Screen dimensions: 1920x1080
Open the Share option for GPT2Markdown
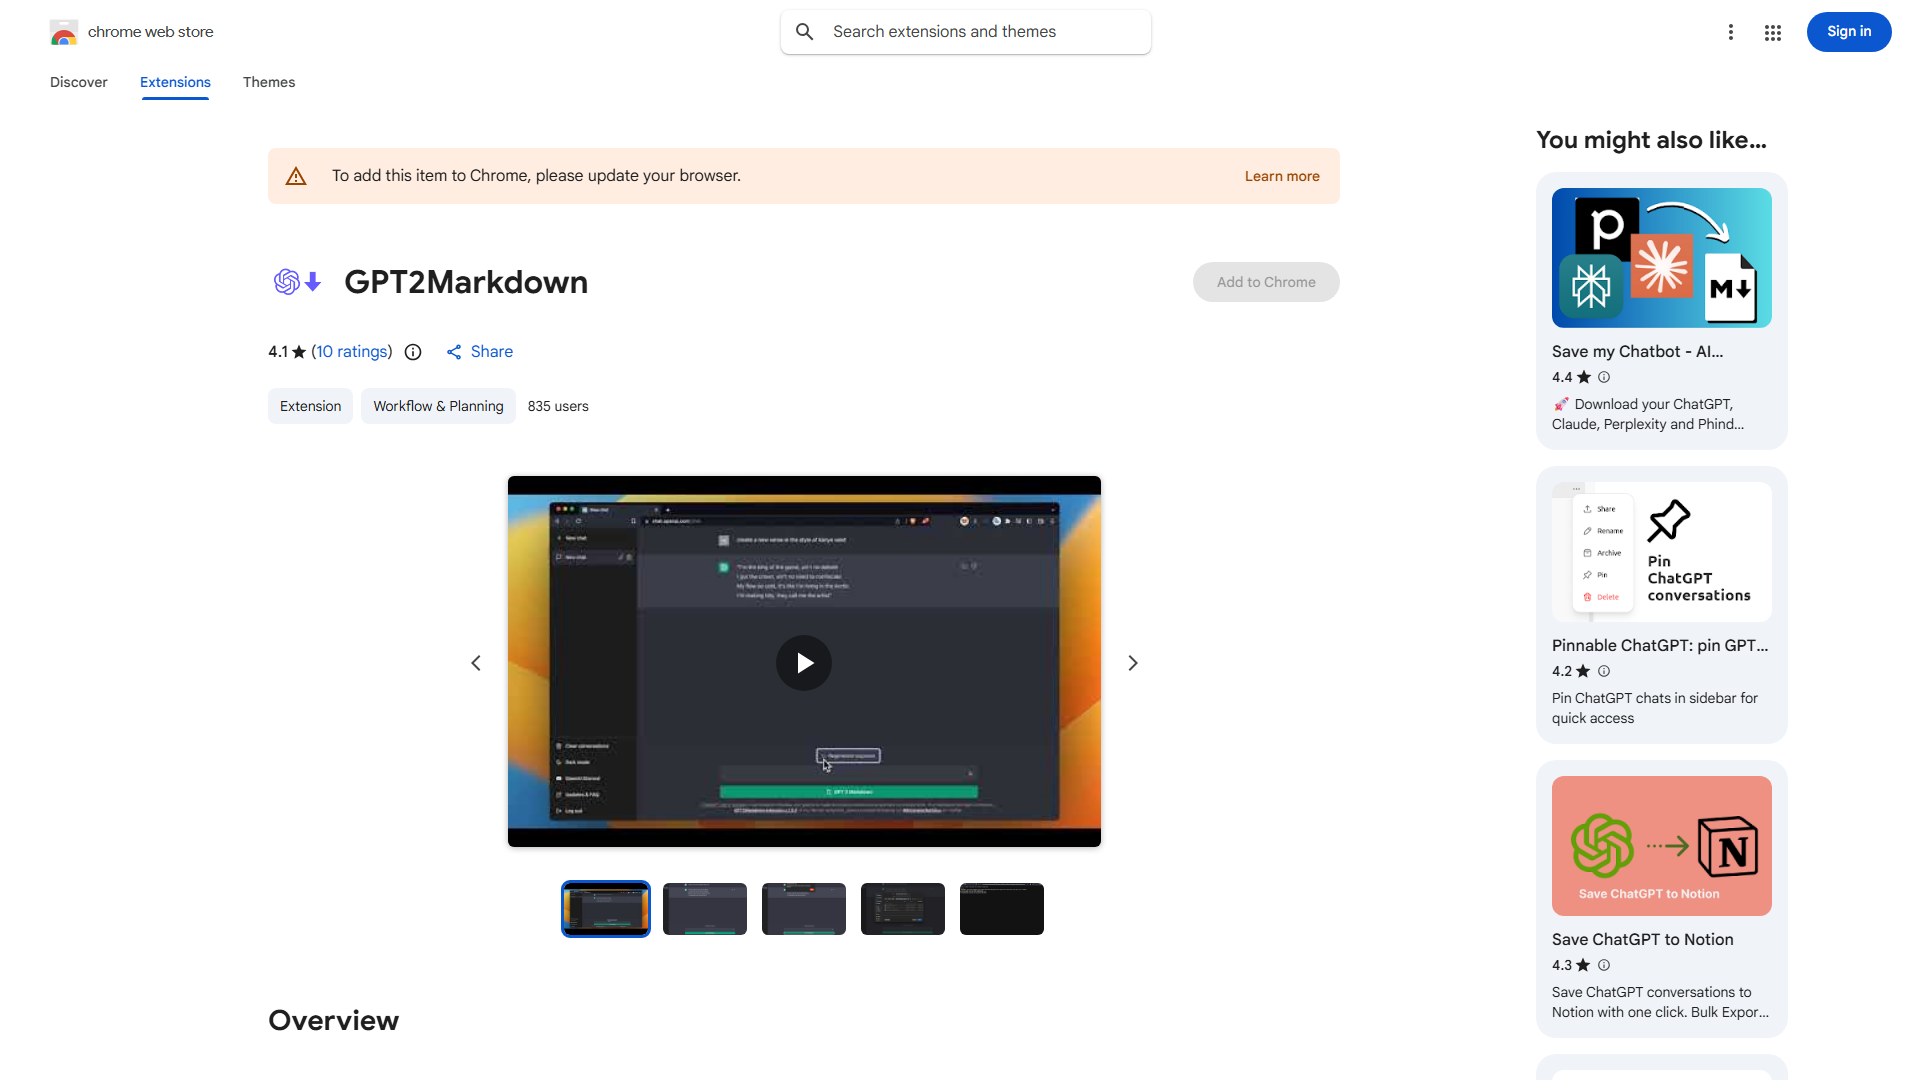click(x=479, y=352)
